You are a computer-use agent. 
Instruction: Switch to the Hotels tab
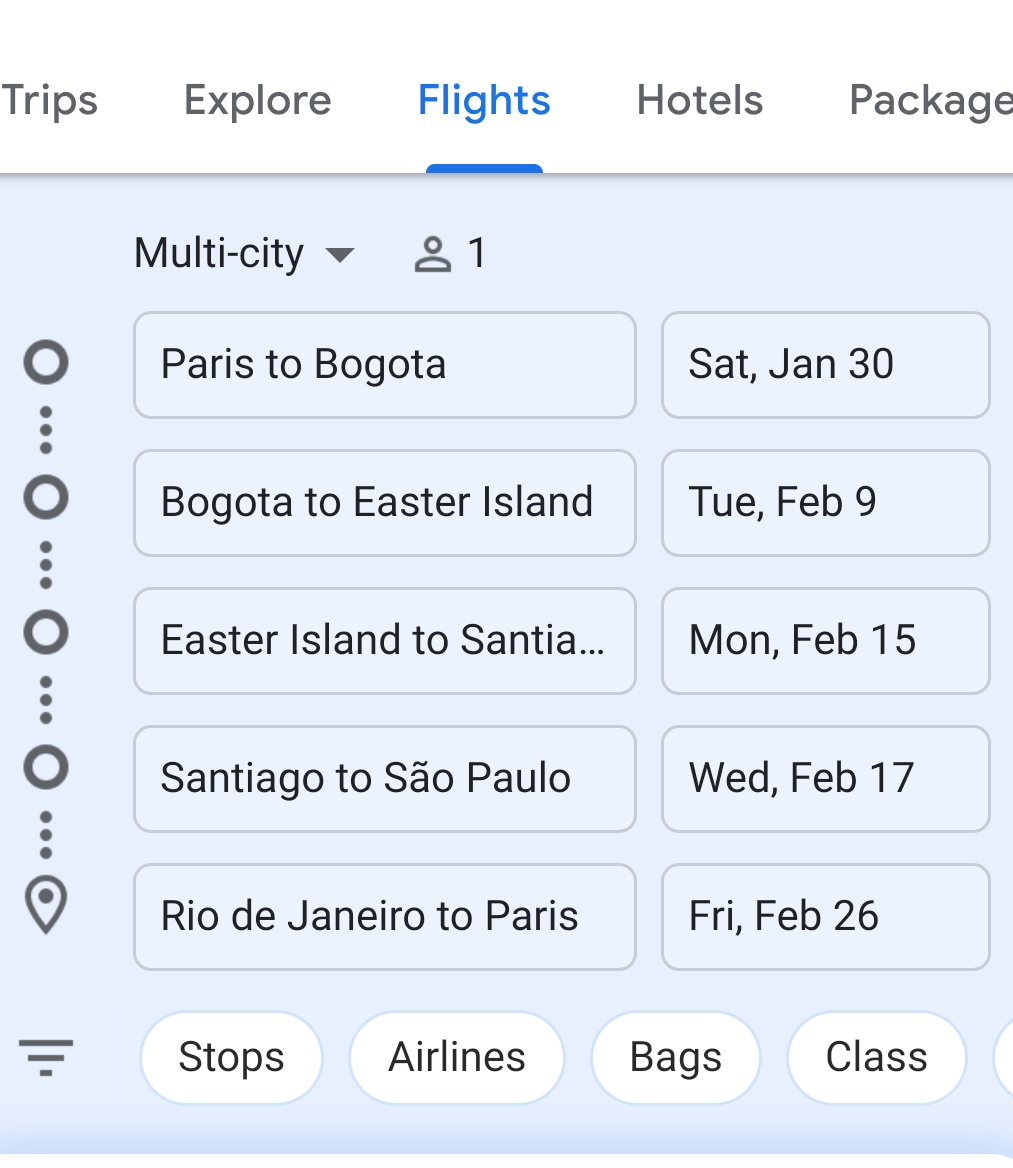(699, 100)
